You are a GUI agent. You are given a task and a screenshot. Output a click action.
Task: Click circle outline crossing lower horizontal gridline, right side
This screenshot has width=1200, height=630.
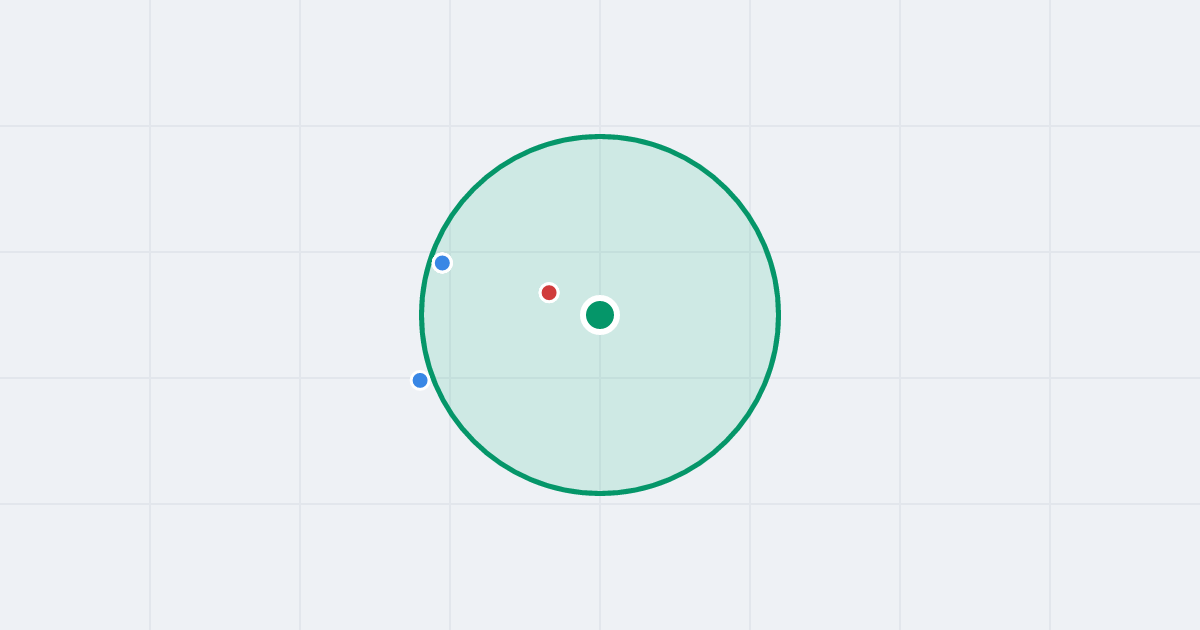[767, 378]
